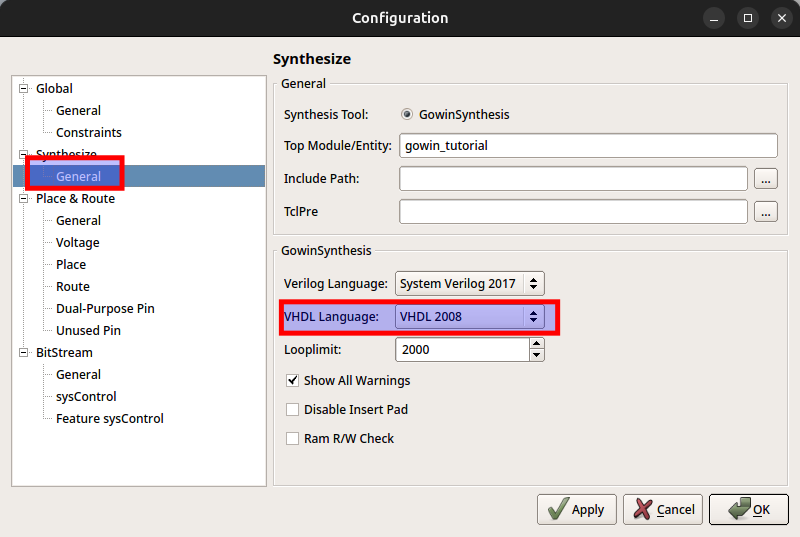Screen dimensions: 800x537
Task: Close the Configuration dialog
Action: pyautogui.click(x=782, y=18)
